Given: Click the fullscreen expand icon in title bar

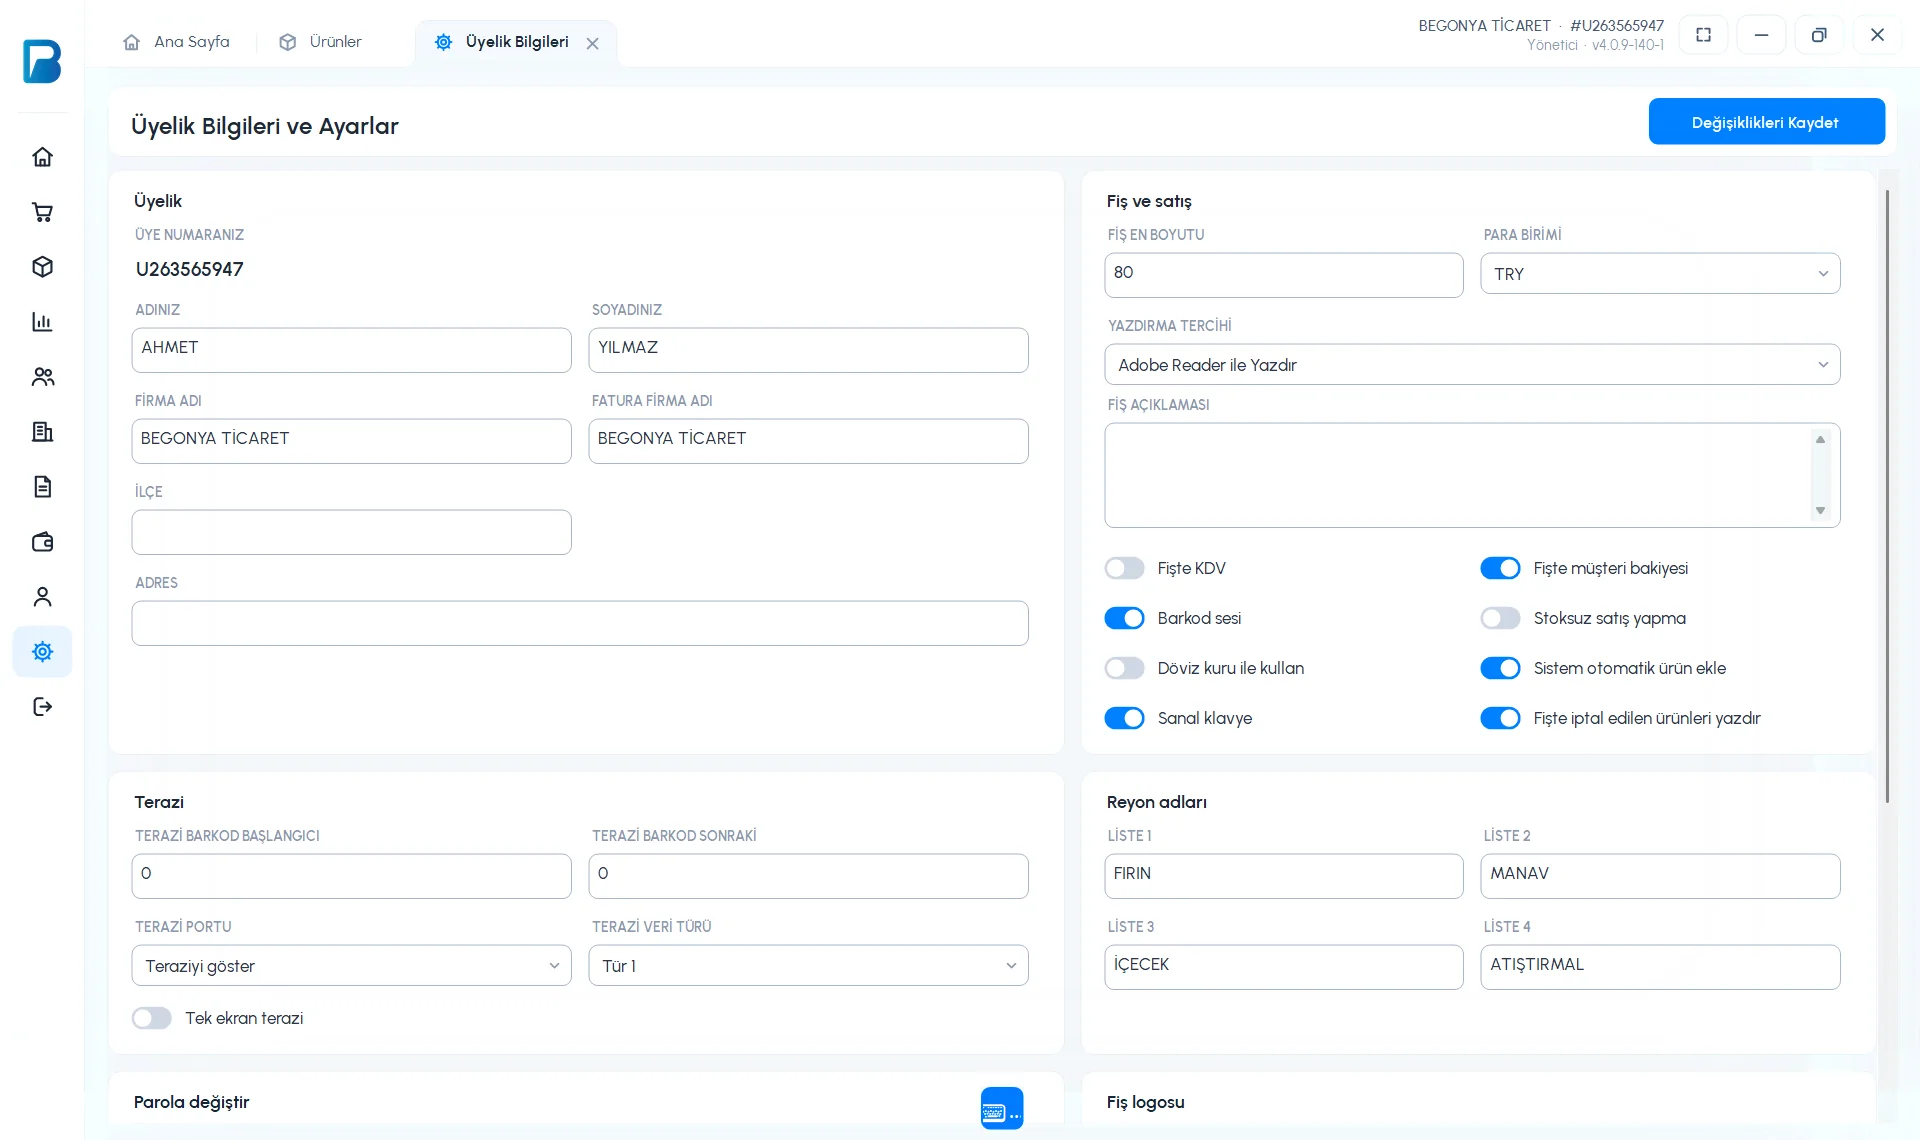Looking at the screenshot, I should click(1704, 35).
